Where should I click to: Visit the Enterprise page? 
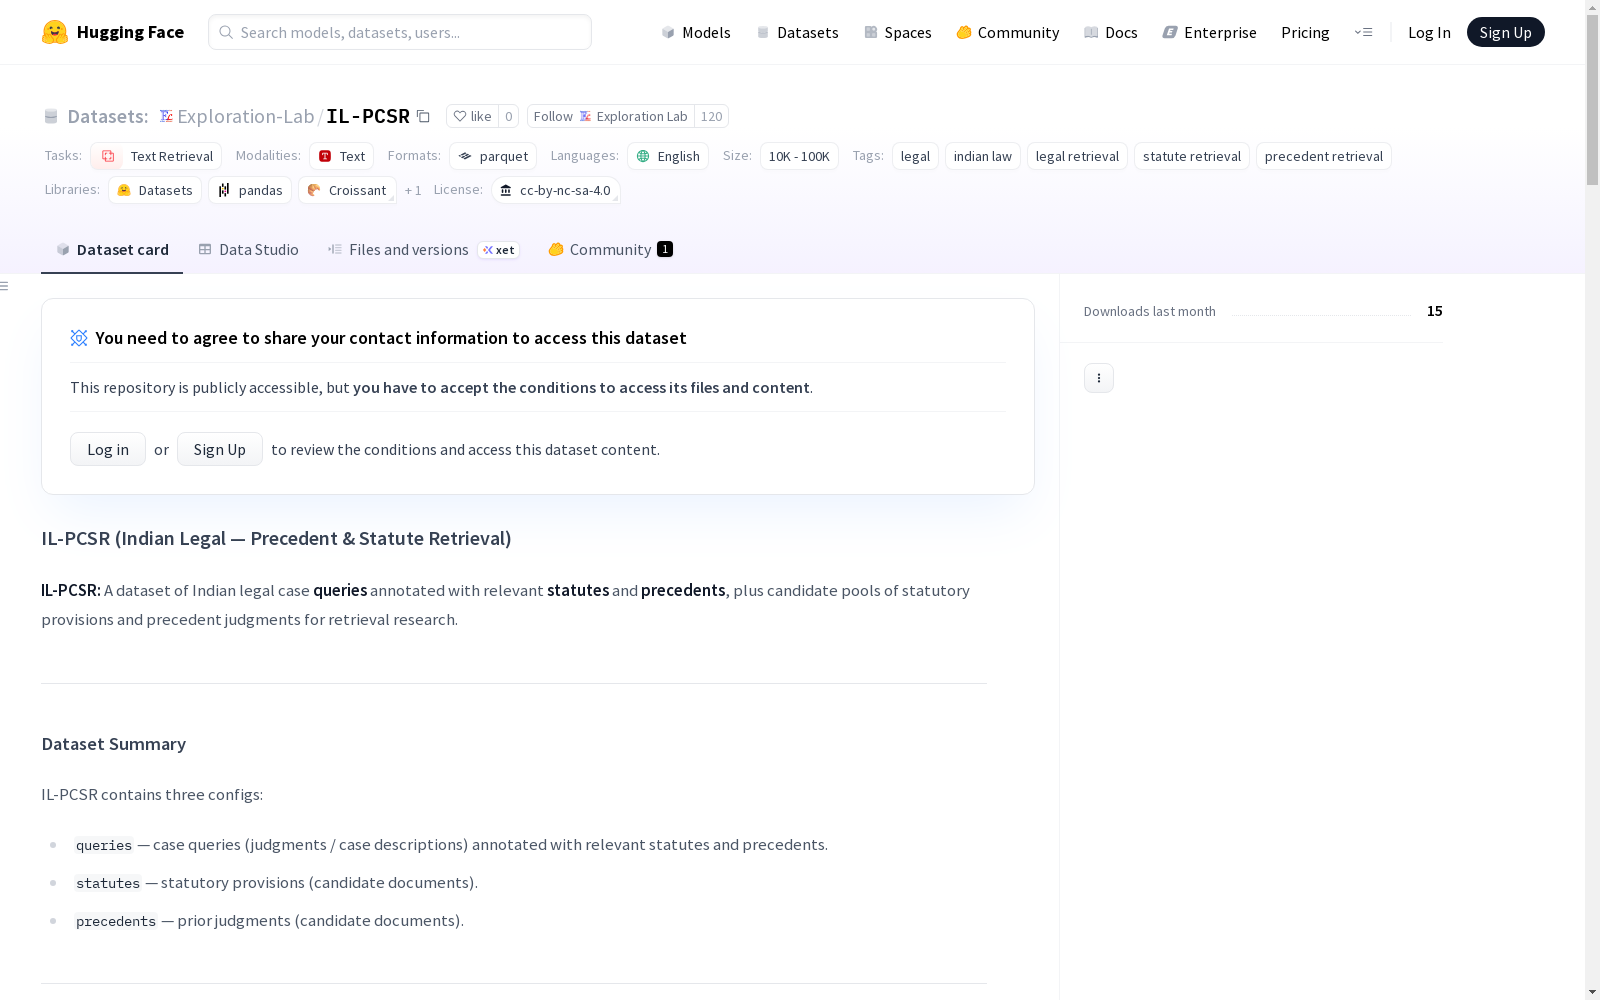click(1209, 32)
